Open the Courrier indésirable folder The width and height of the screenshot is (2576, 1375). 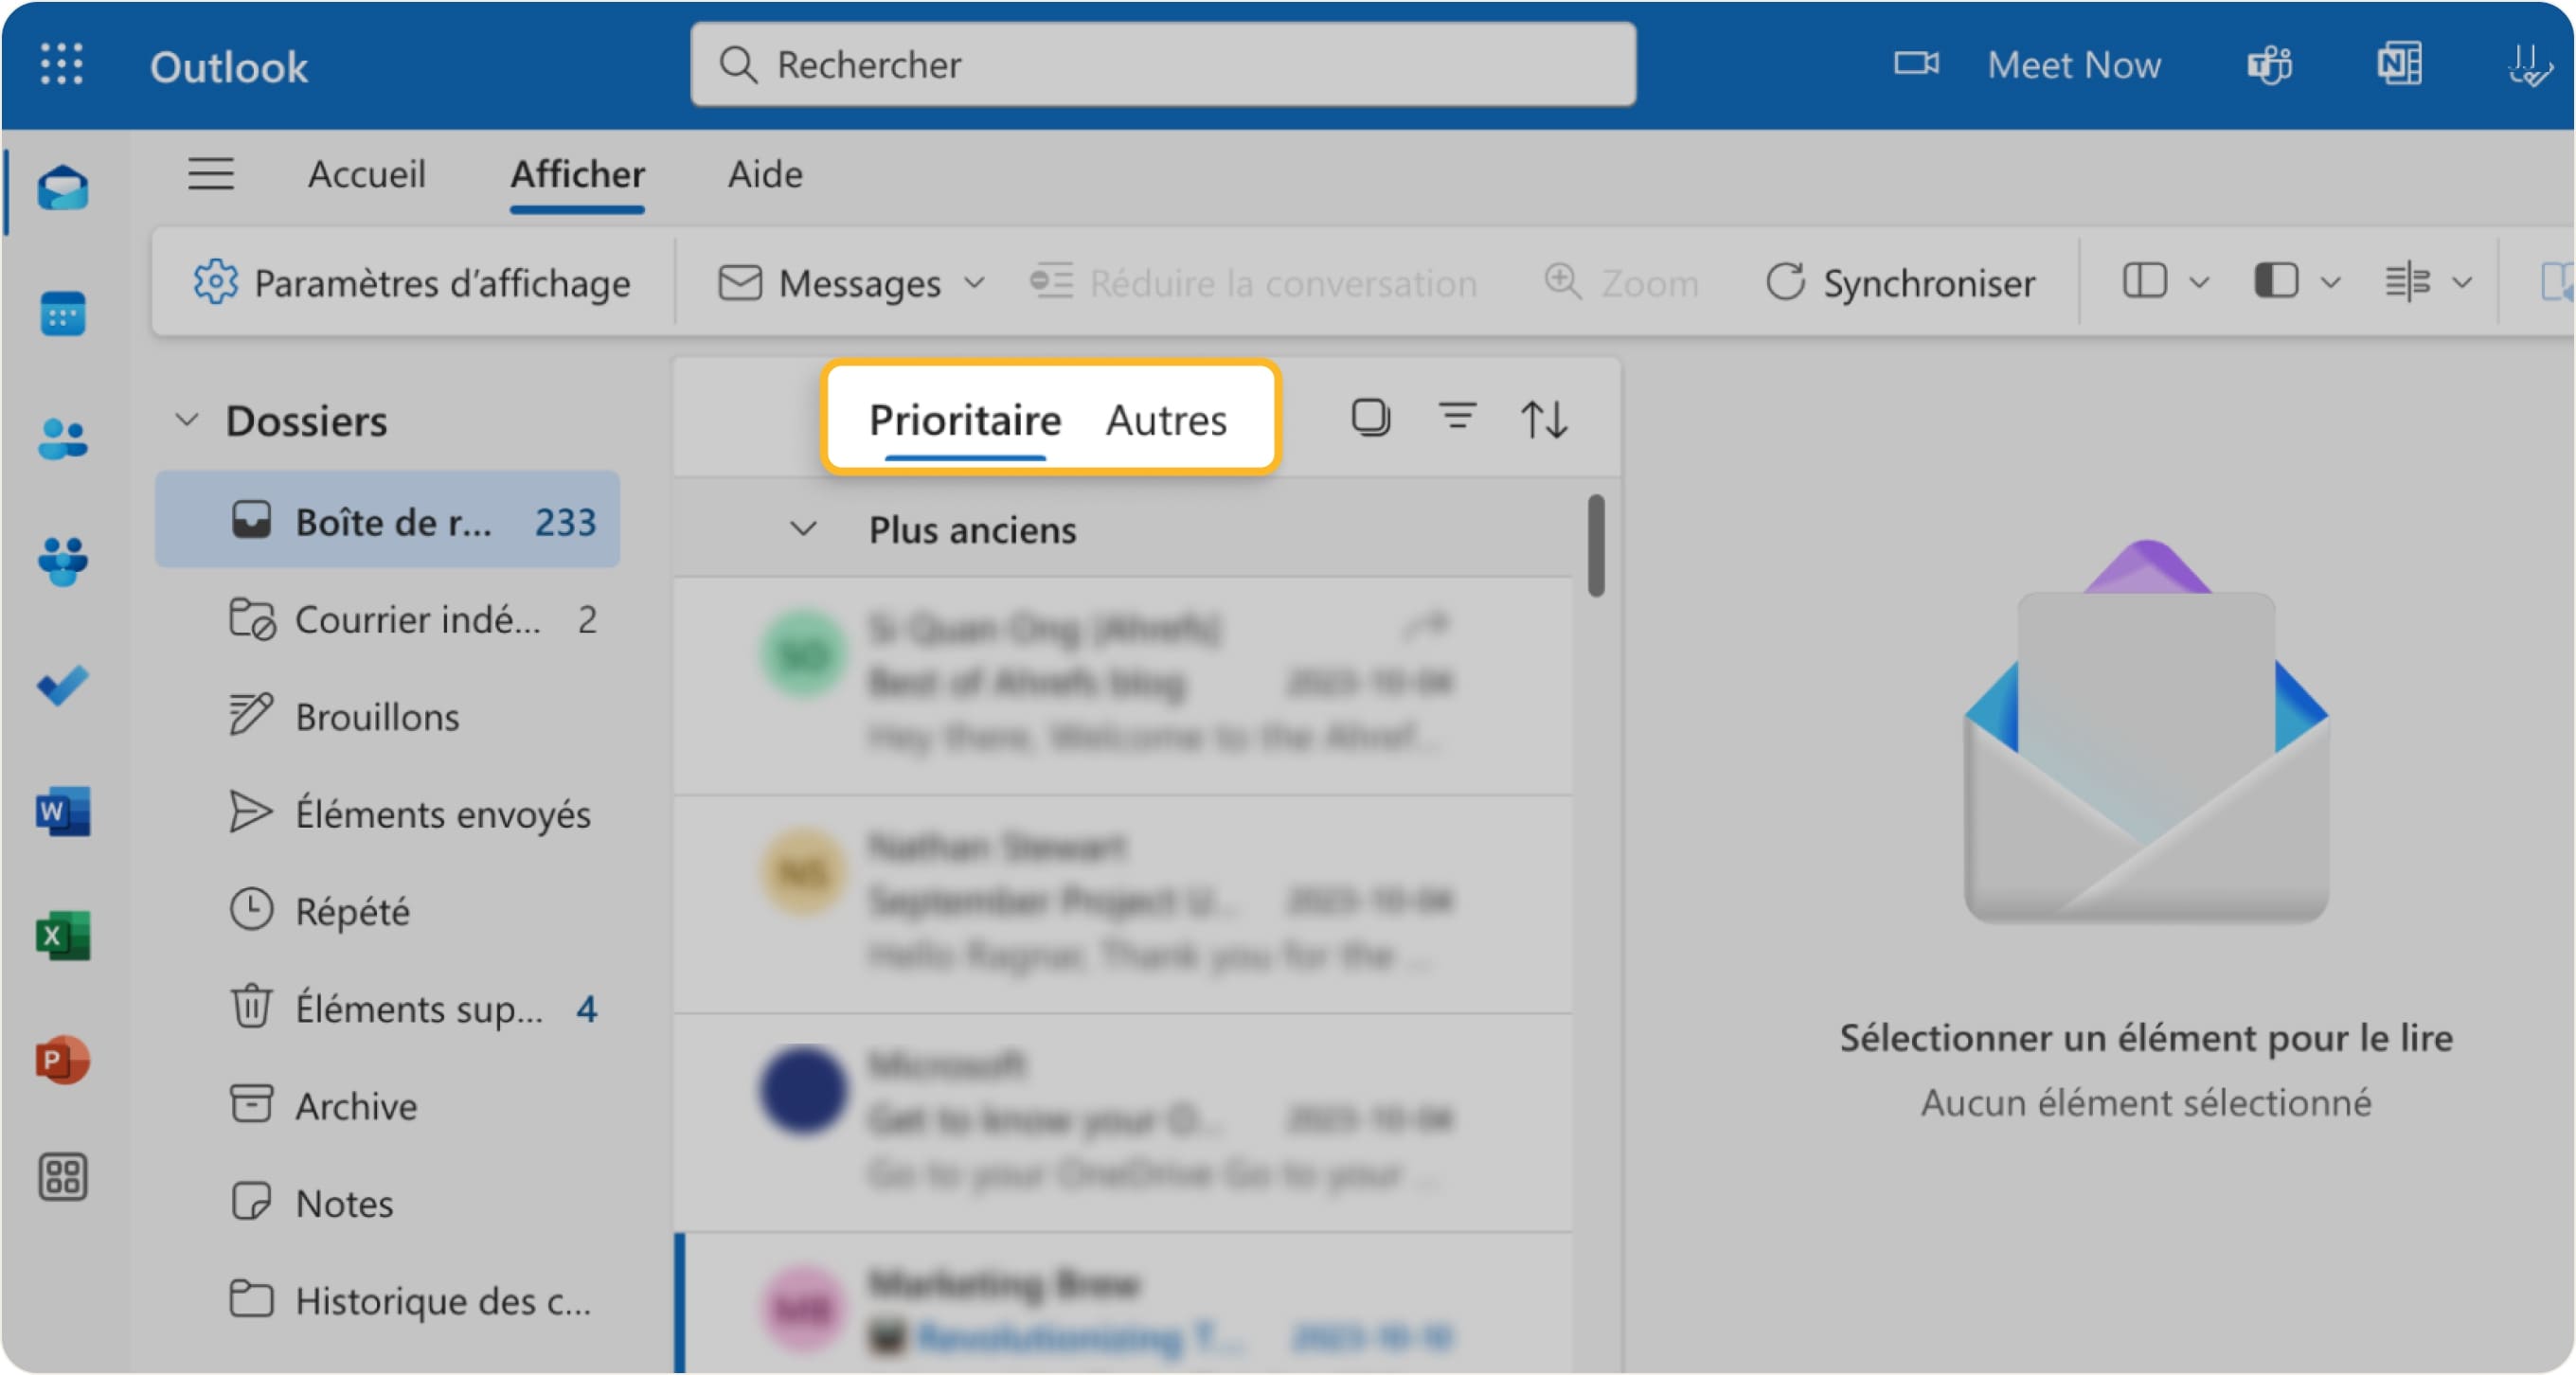coord(387,618)
